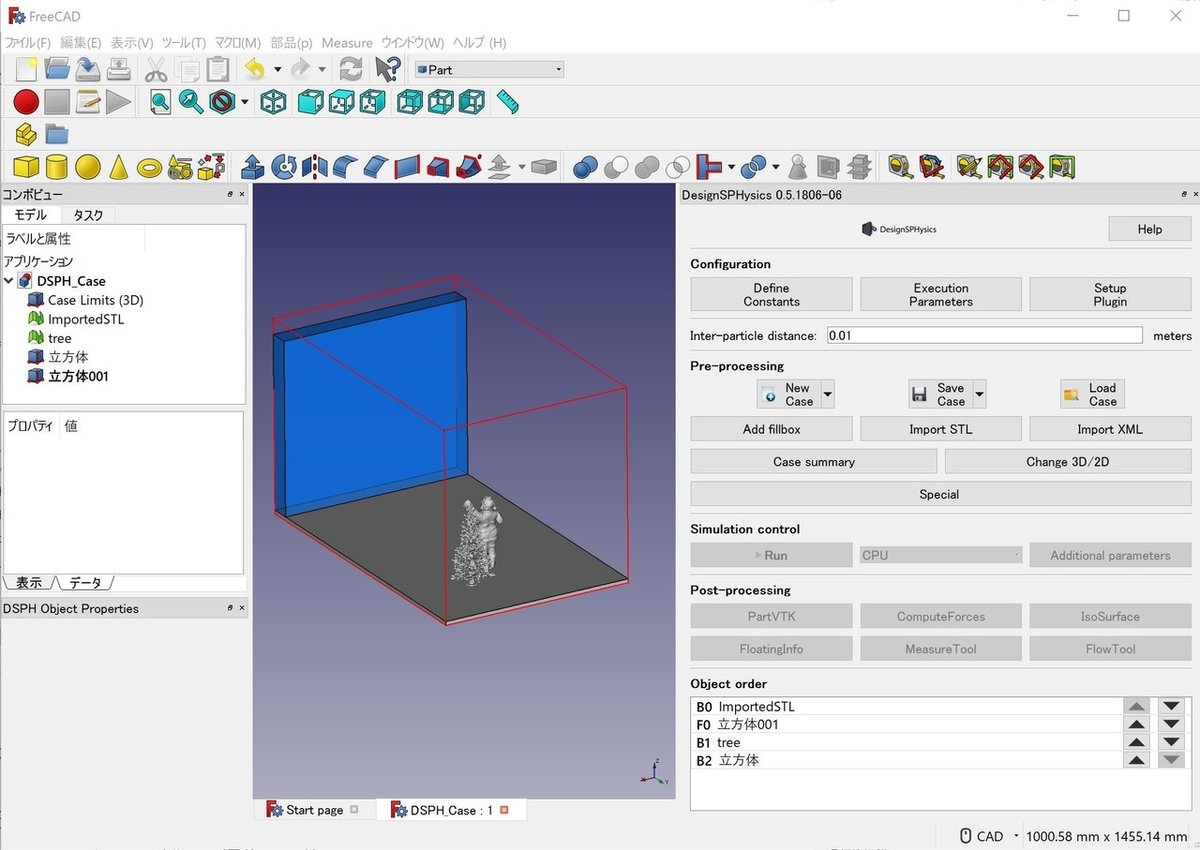This screenshot has height=850, width=1200.
Task: Select the tree item in model tree
Action: (60, 338)
